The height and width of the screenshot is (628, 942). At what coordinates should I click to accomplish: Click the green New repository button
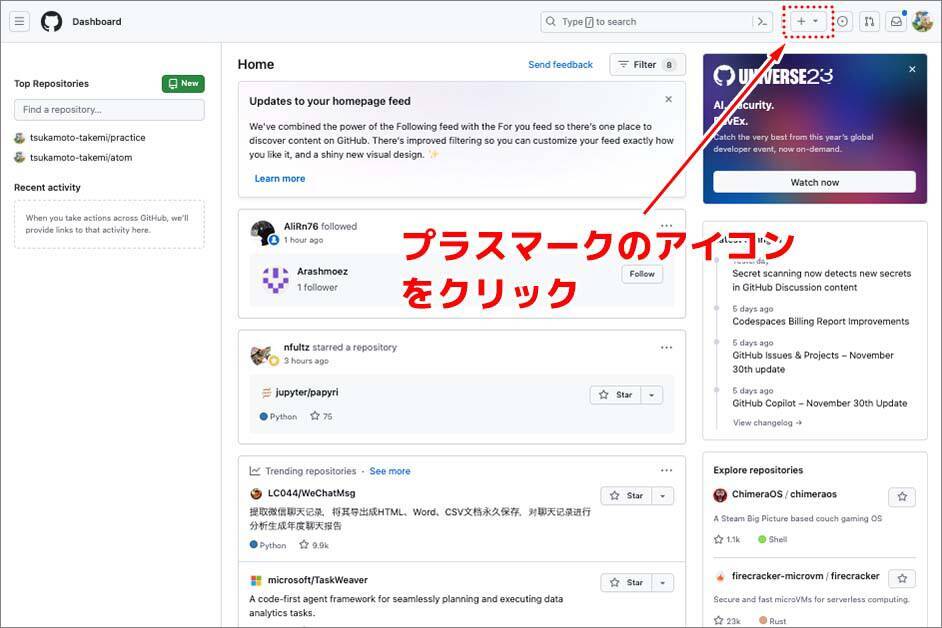[183, 84]
